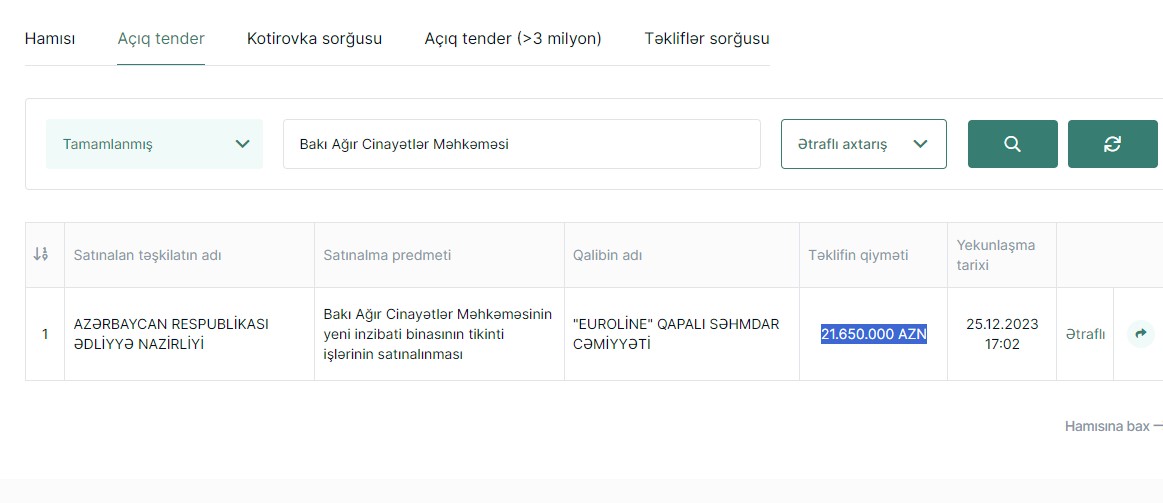
Task: Switch to Təkliflər sorğusu tab
Action: click(x=707, y=39)
